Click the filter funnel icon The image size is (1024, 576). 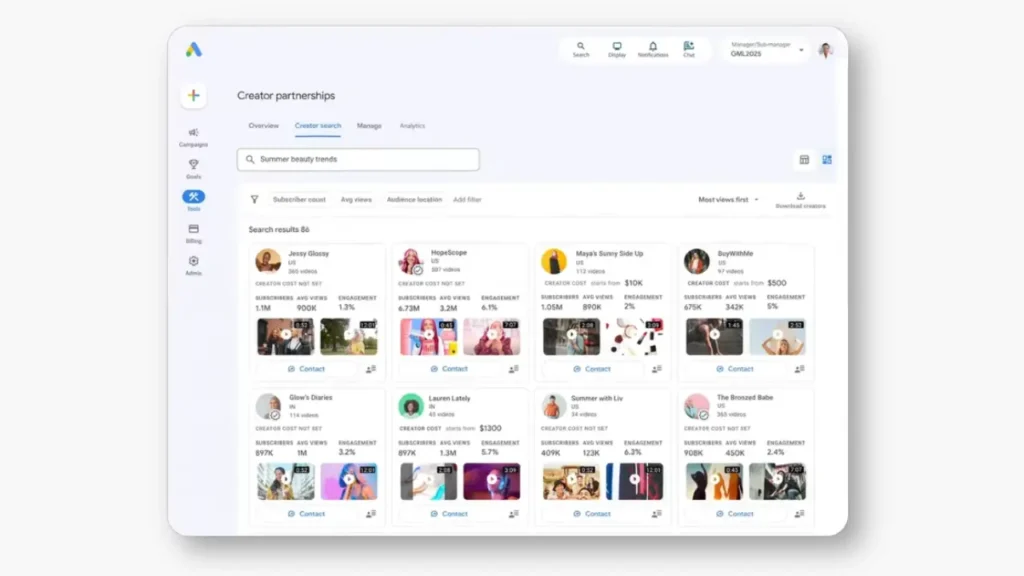tap(254, 199)
